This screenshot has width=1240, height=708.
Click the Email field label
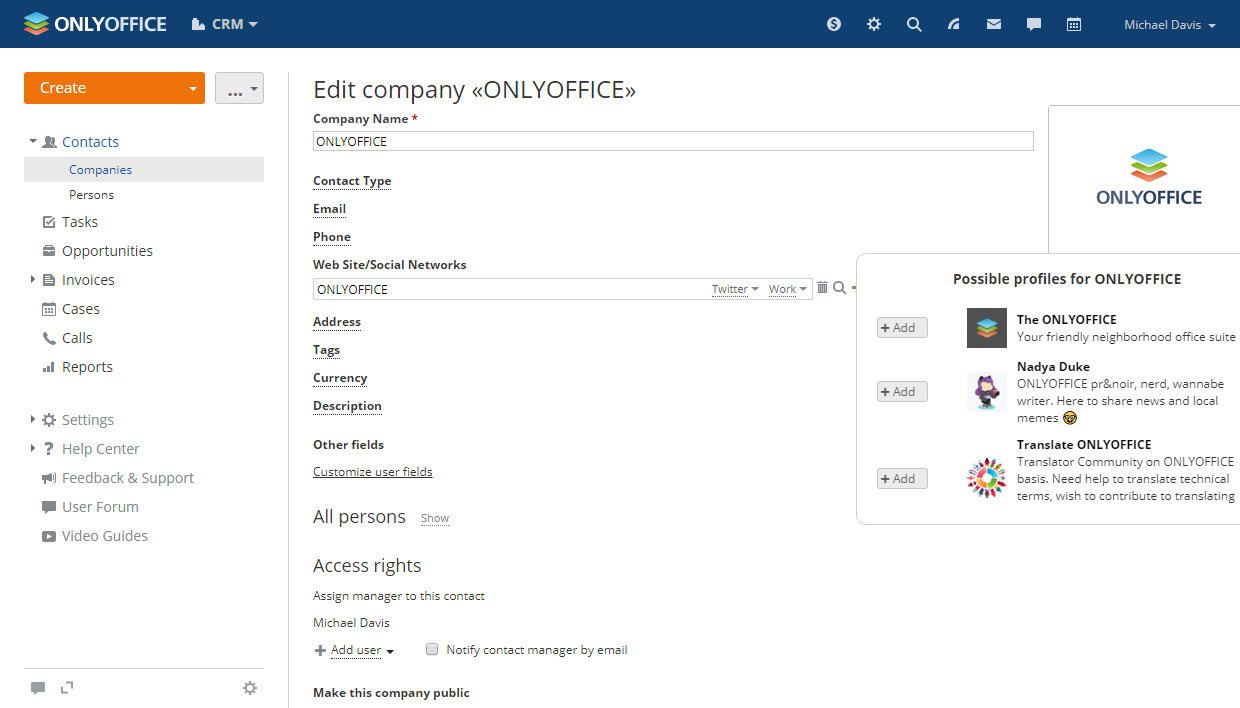330,209
